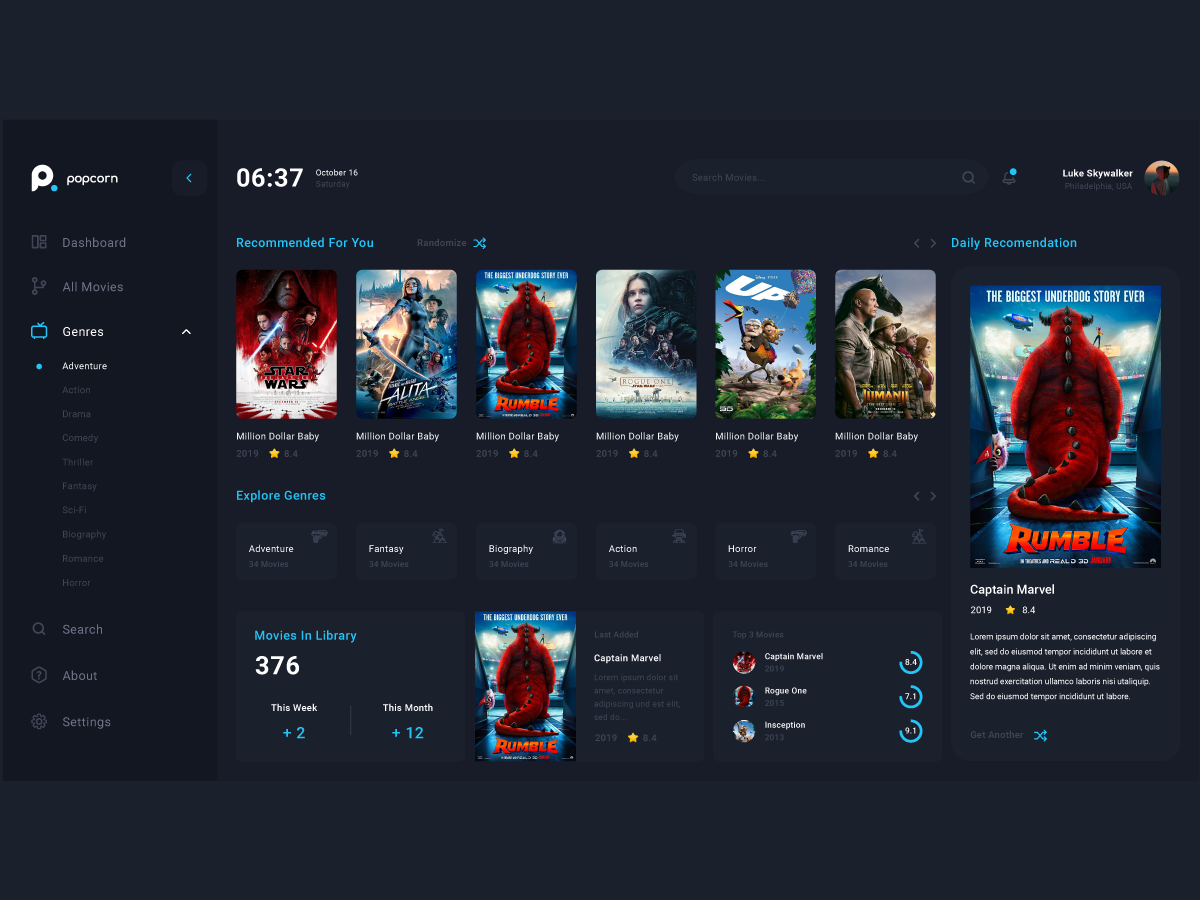Viewport: 1200px width, 900px height.
Task: Click Captain Marvel title in Last Added
Action: point(627,658)
